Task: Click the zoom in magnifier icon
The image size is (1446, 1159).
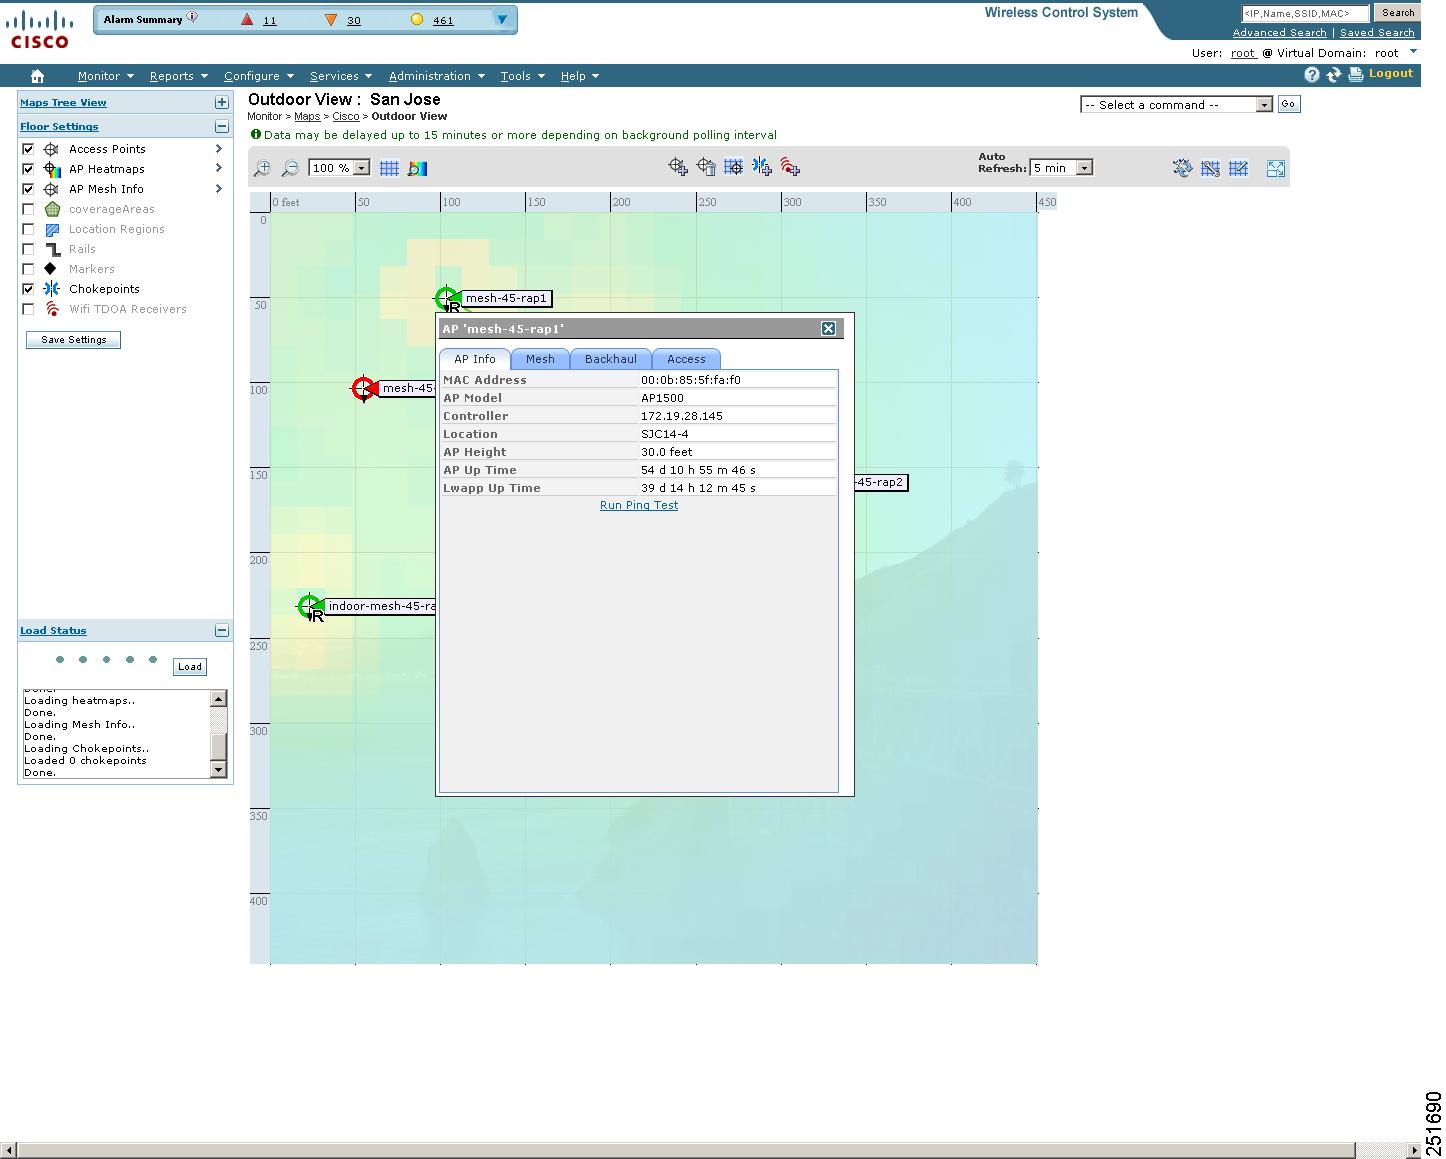Action: (262, 168)
